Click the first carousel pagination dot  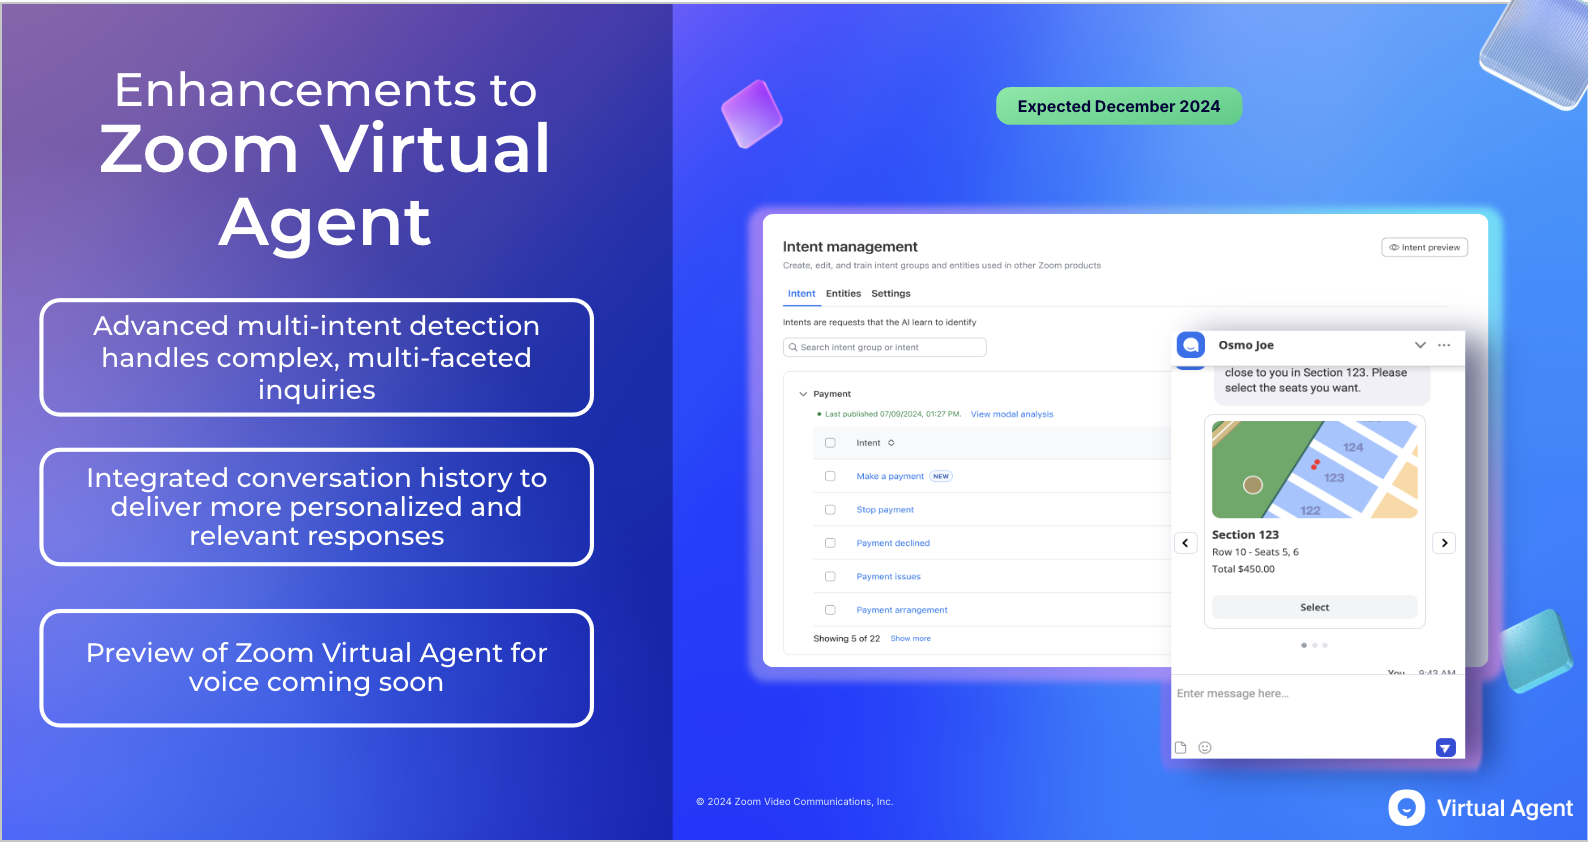[1304, 645]
